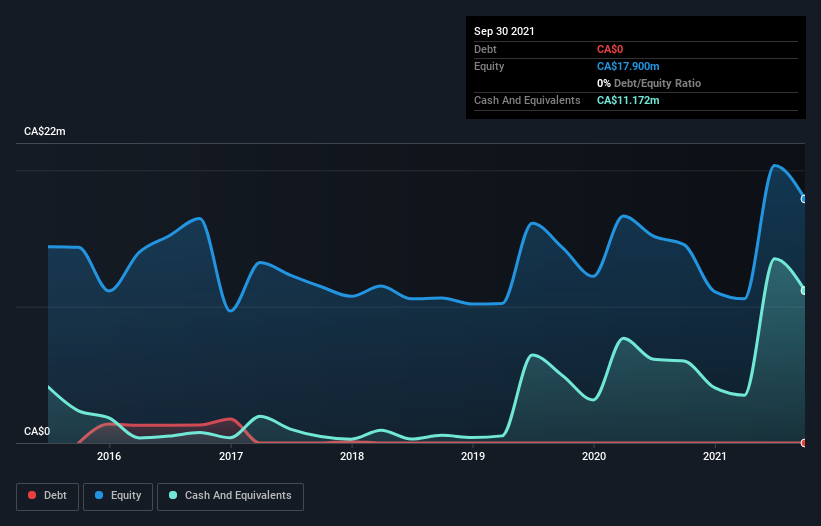Click the 2017 x-axis label
821x526 pixels.
point(231,456)
